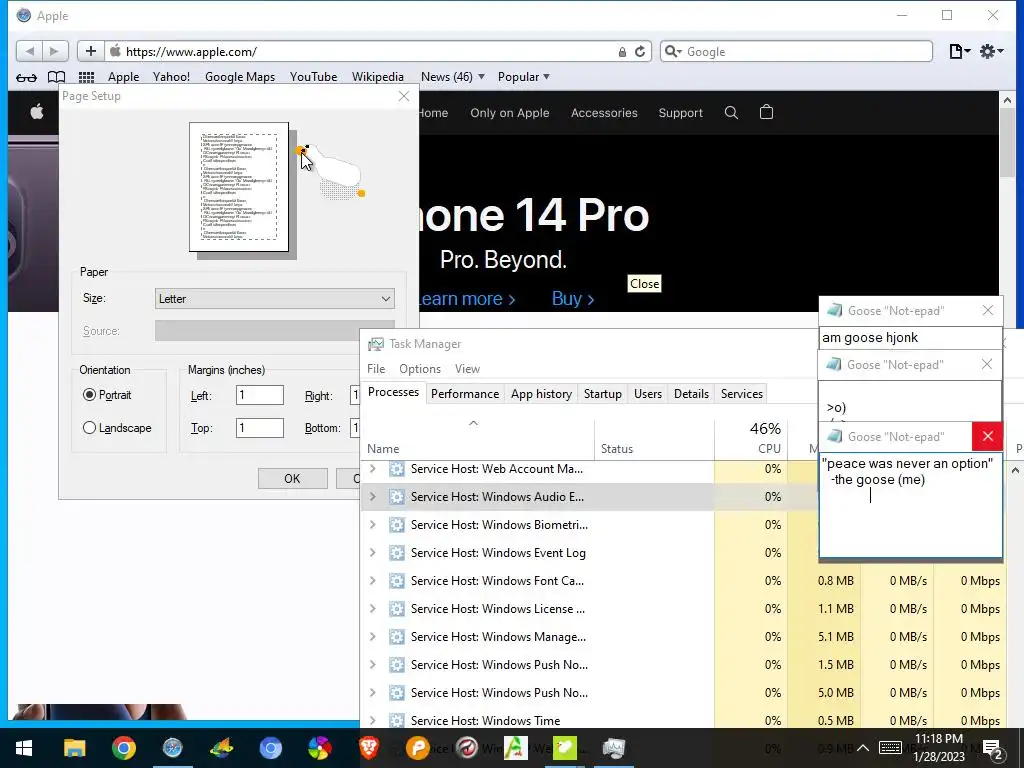Click the Left margin input field
The height and width of the screenshot is (768, 1024).
[260, 395]
